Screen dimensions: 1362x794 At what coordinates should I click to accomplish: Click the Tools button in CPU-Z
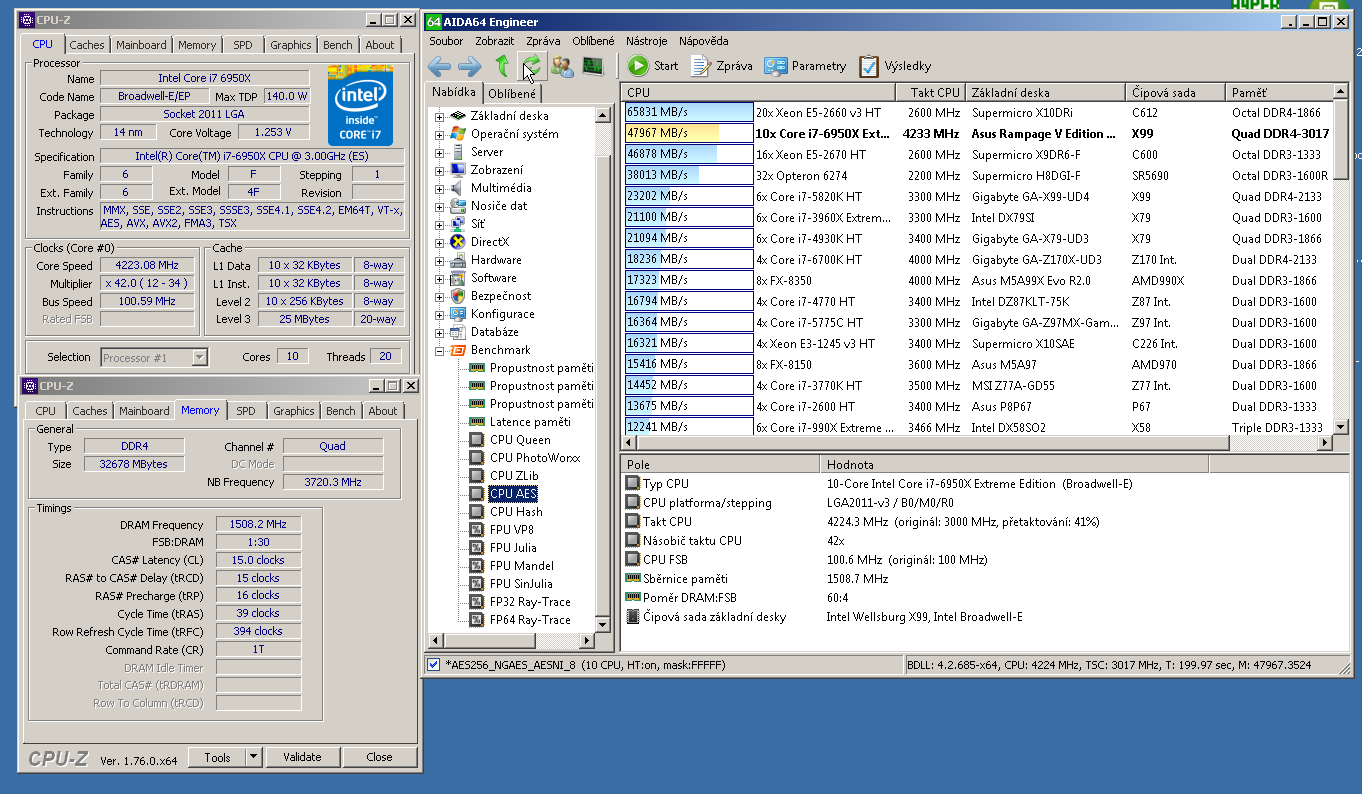(x=217, y=757)
